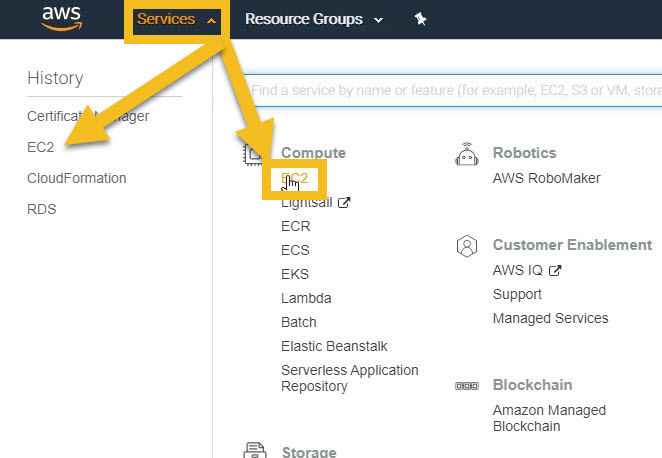Click the AWS IQ external link icon
The image size is (662, 458).
tap(555, 270)
